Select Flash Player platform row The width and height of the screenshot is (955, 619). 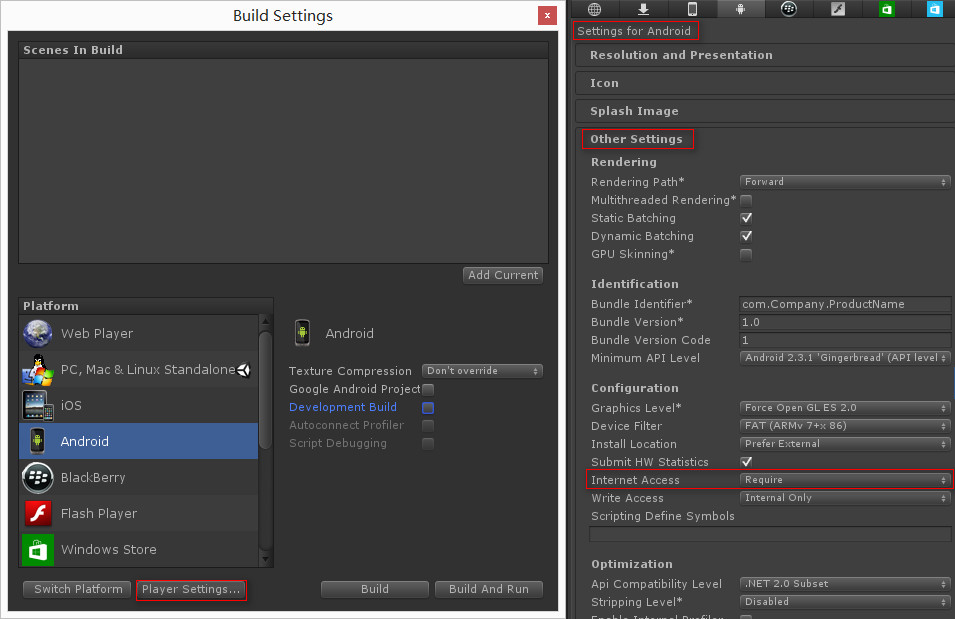tap(139, 513)
